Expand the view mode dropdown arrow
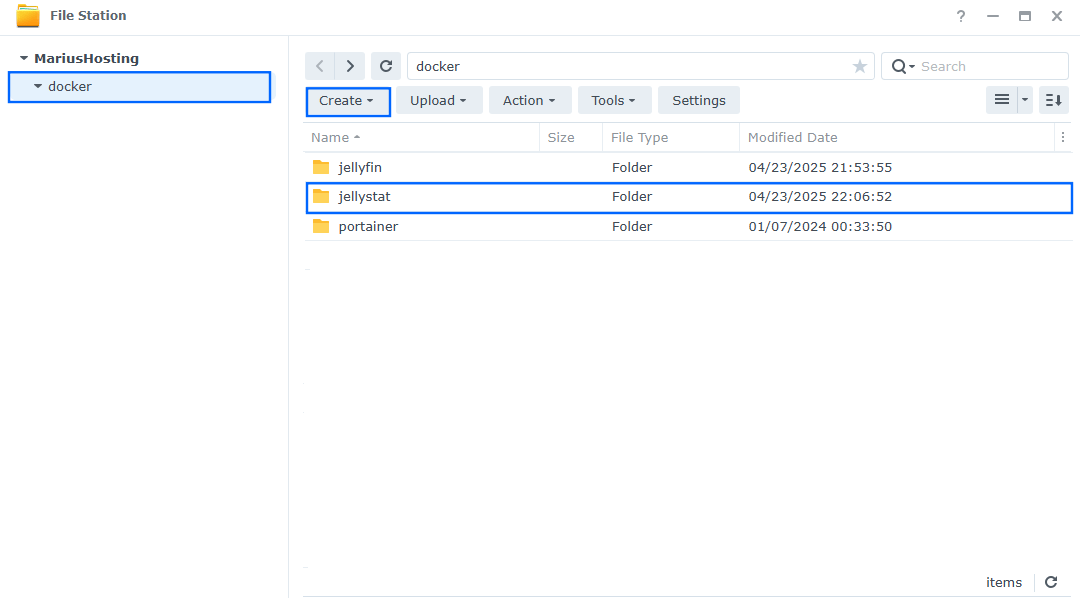Image resolution: width=1080 pixels, height=598 pixels. coord(1025,100)
